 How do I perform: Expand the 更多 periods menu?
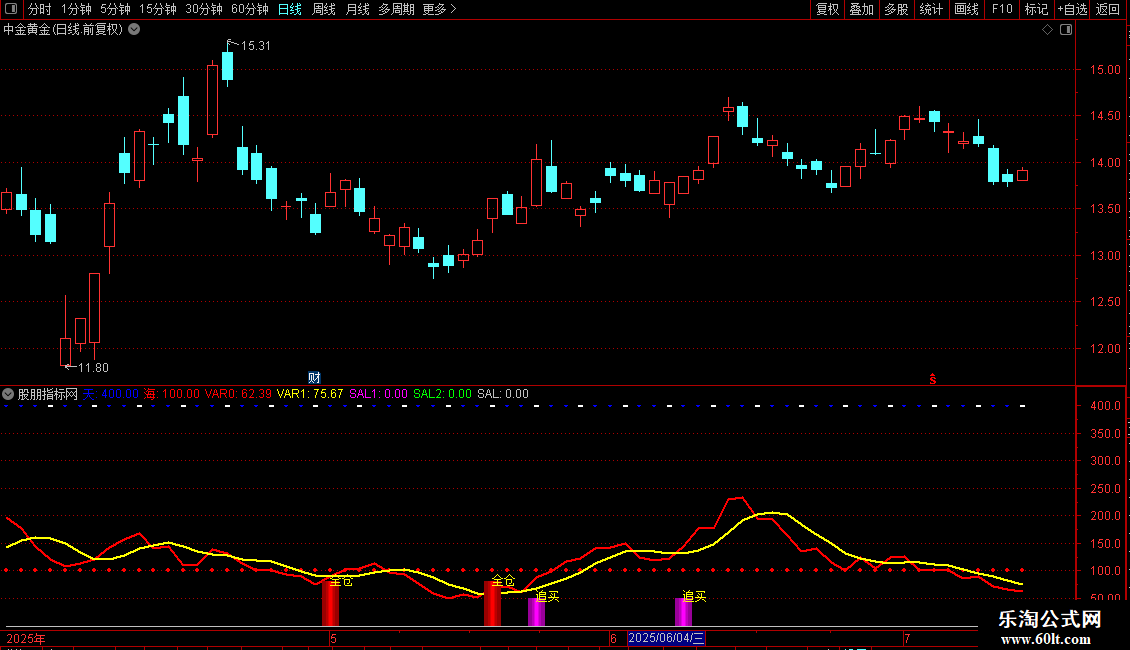click(x=439, y=9)
